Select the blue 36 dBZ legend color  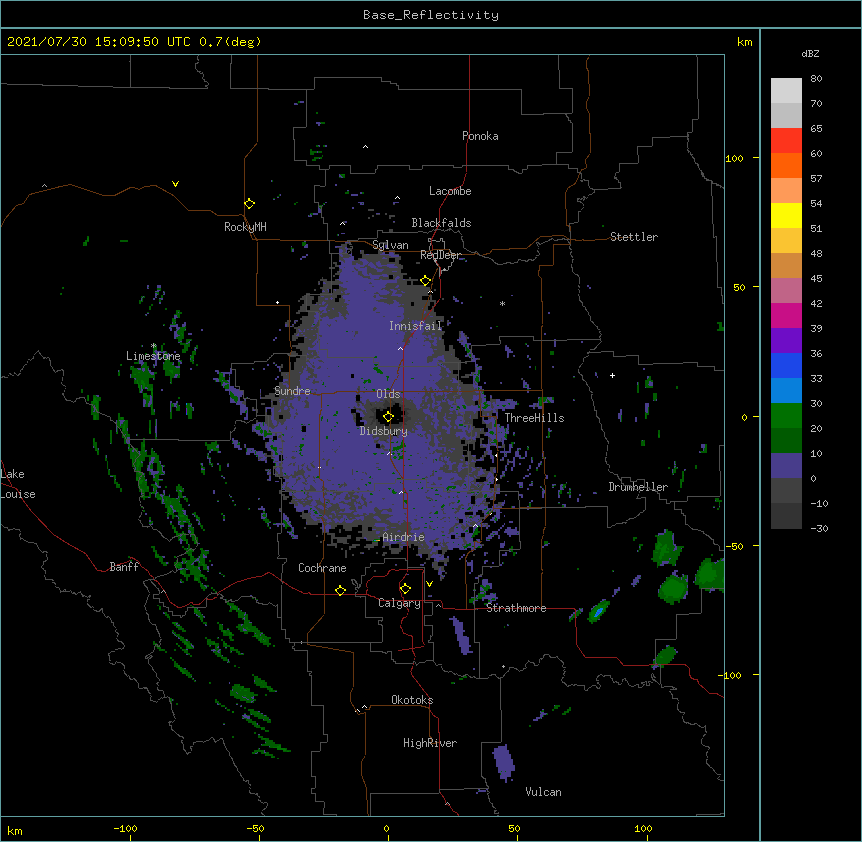[786, 365]
